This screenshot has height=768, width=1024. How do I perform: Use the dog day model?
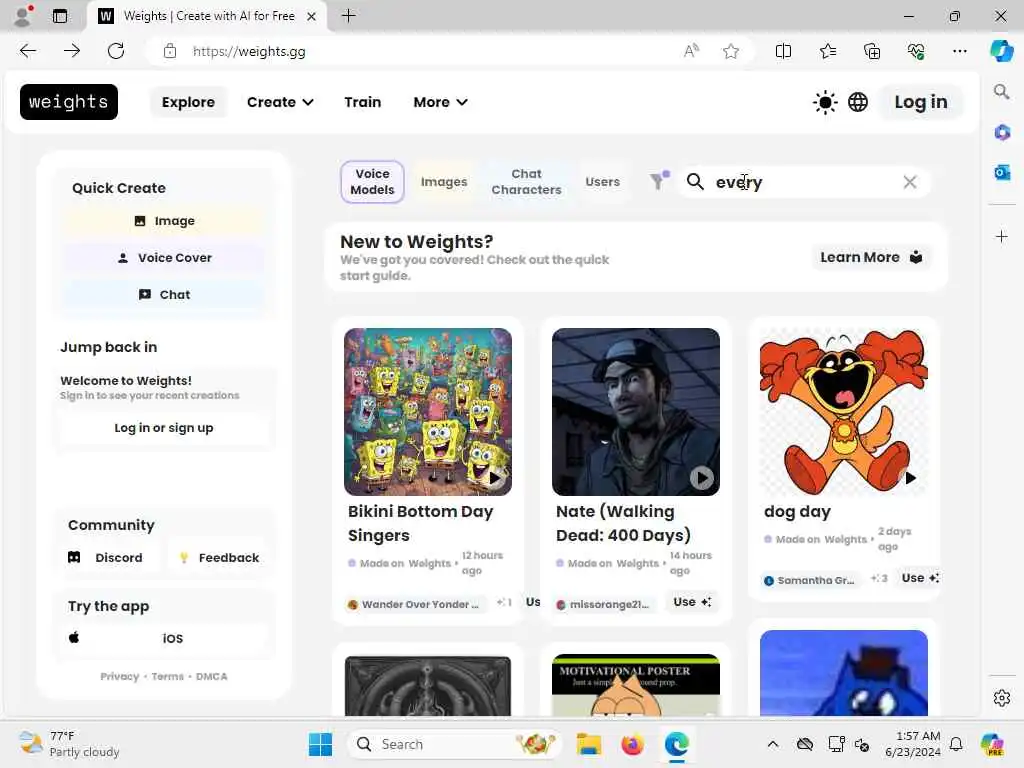coord(920,578)
